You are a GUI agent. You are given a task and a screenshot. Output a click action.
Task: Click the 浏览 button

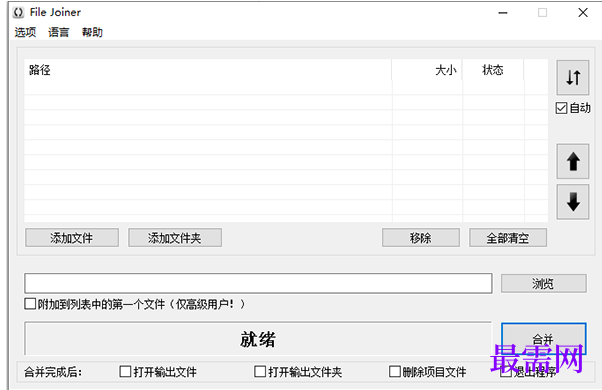[x=544, y=284]
